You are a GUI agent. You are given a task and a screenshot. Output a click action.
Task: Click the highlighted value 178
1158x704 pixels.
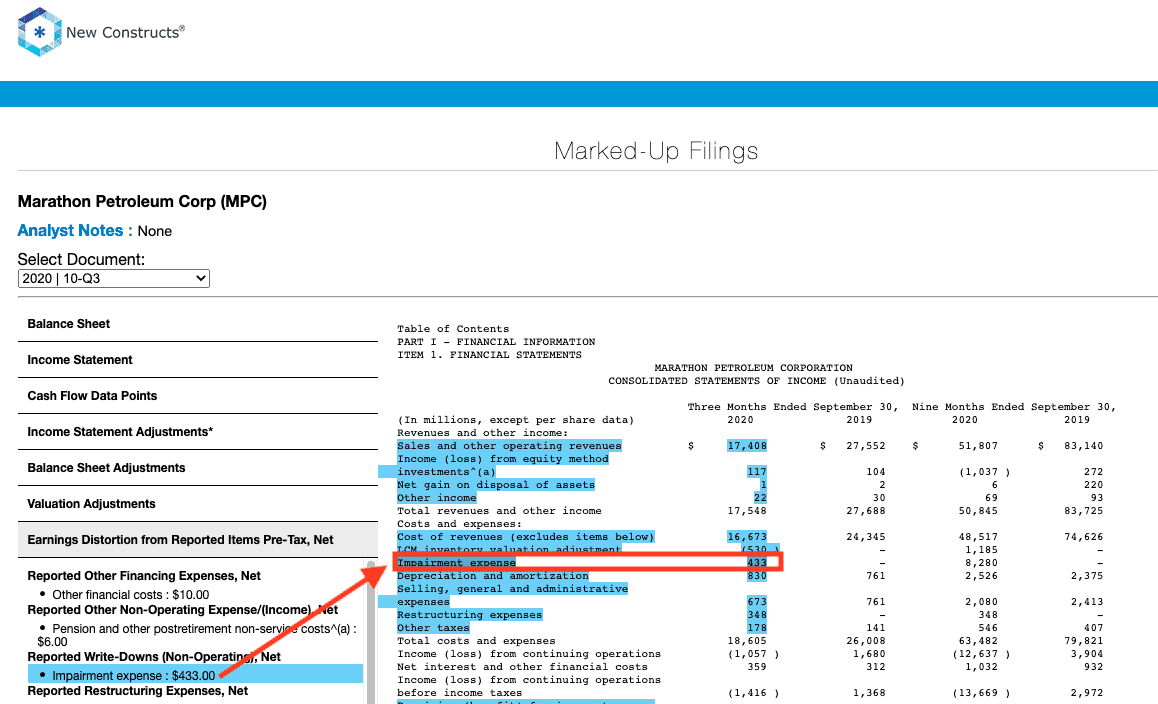tap(757, 628)
